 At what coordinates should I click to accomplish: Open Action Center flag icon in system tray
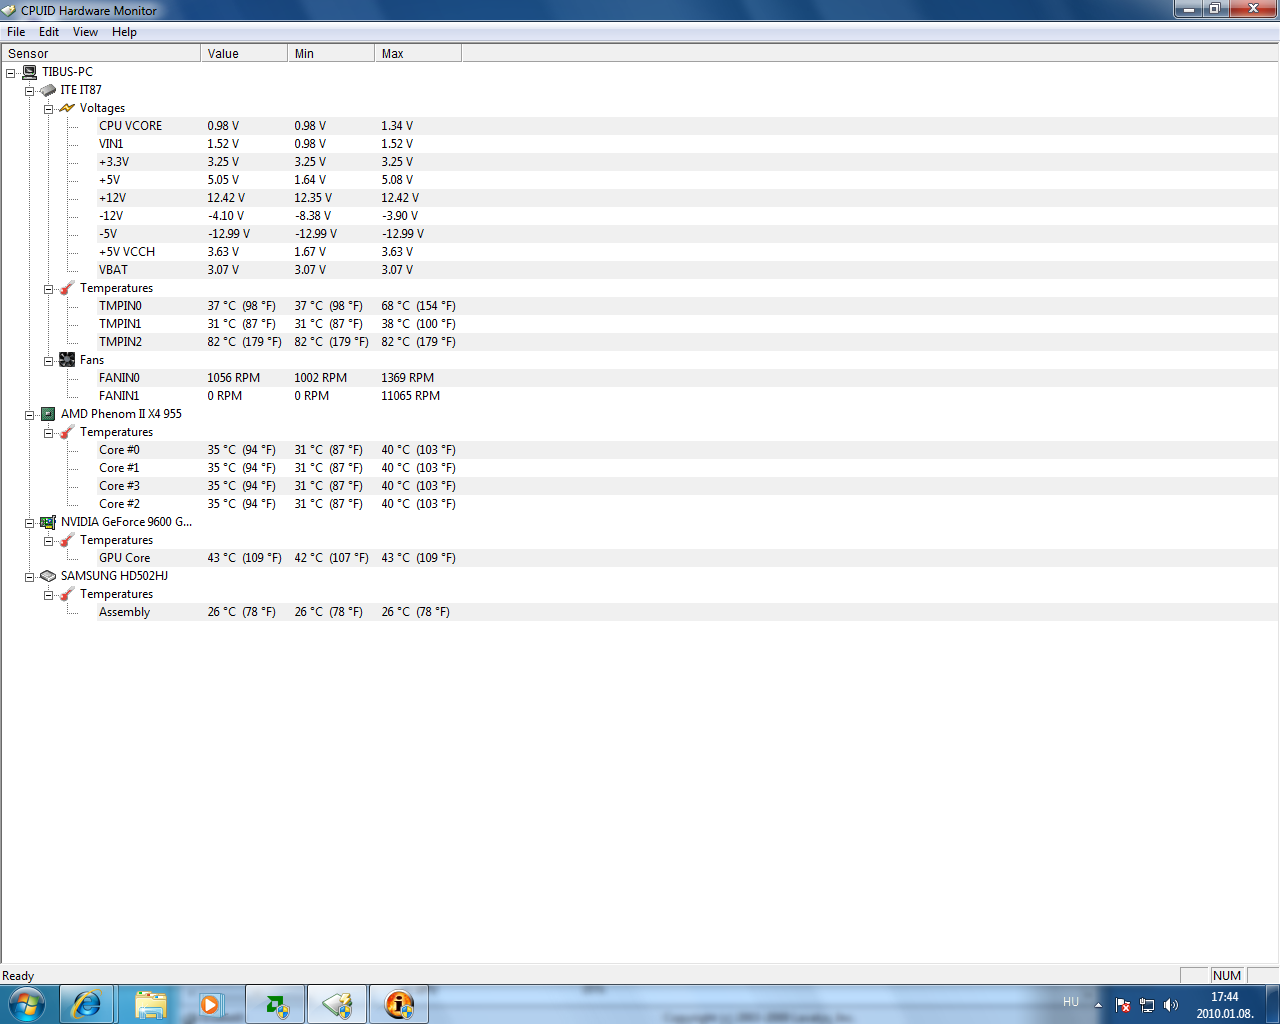pos(1123,1005)
